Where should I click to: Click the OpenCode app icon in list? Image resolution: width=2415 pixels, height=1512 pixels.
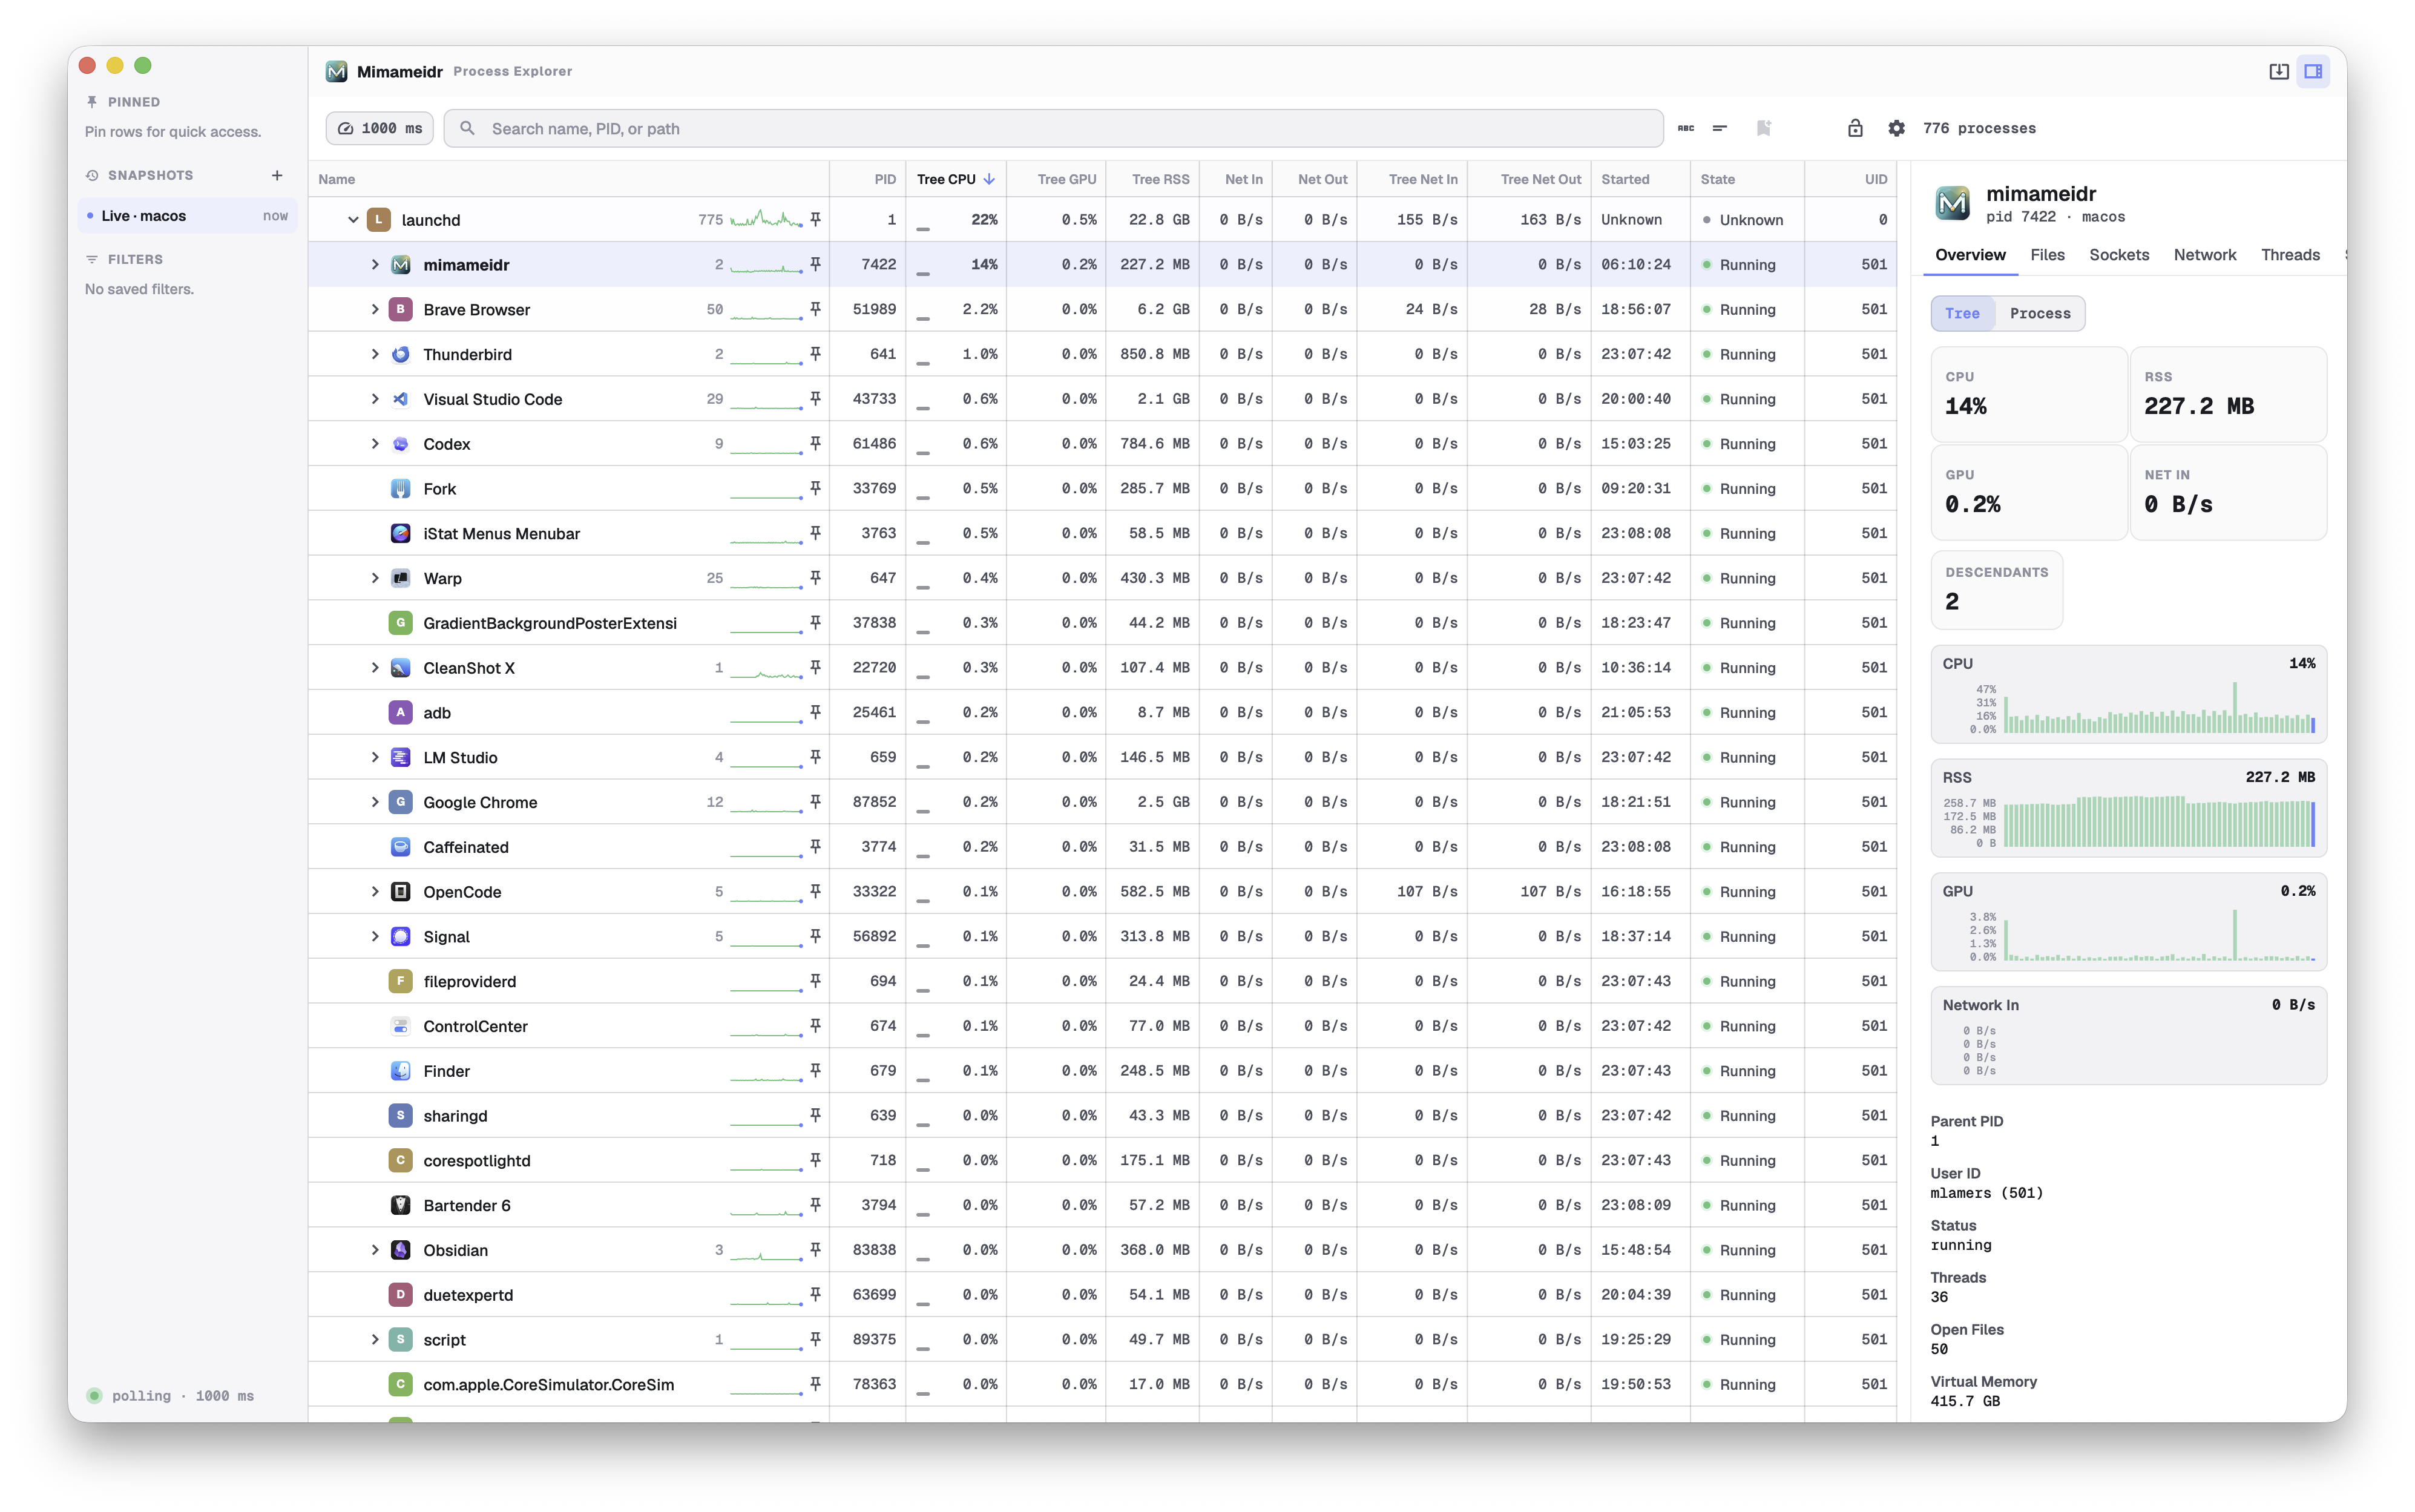click(401, 892)
